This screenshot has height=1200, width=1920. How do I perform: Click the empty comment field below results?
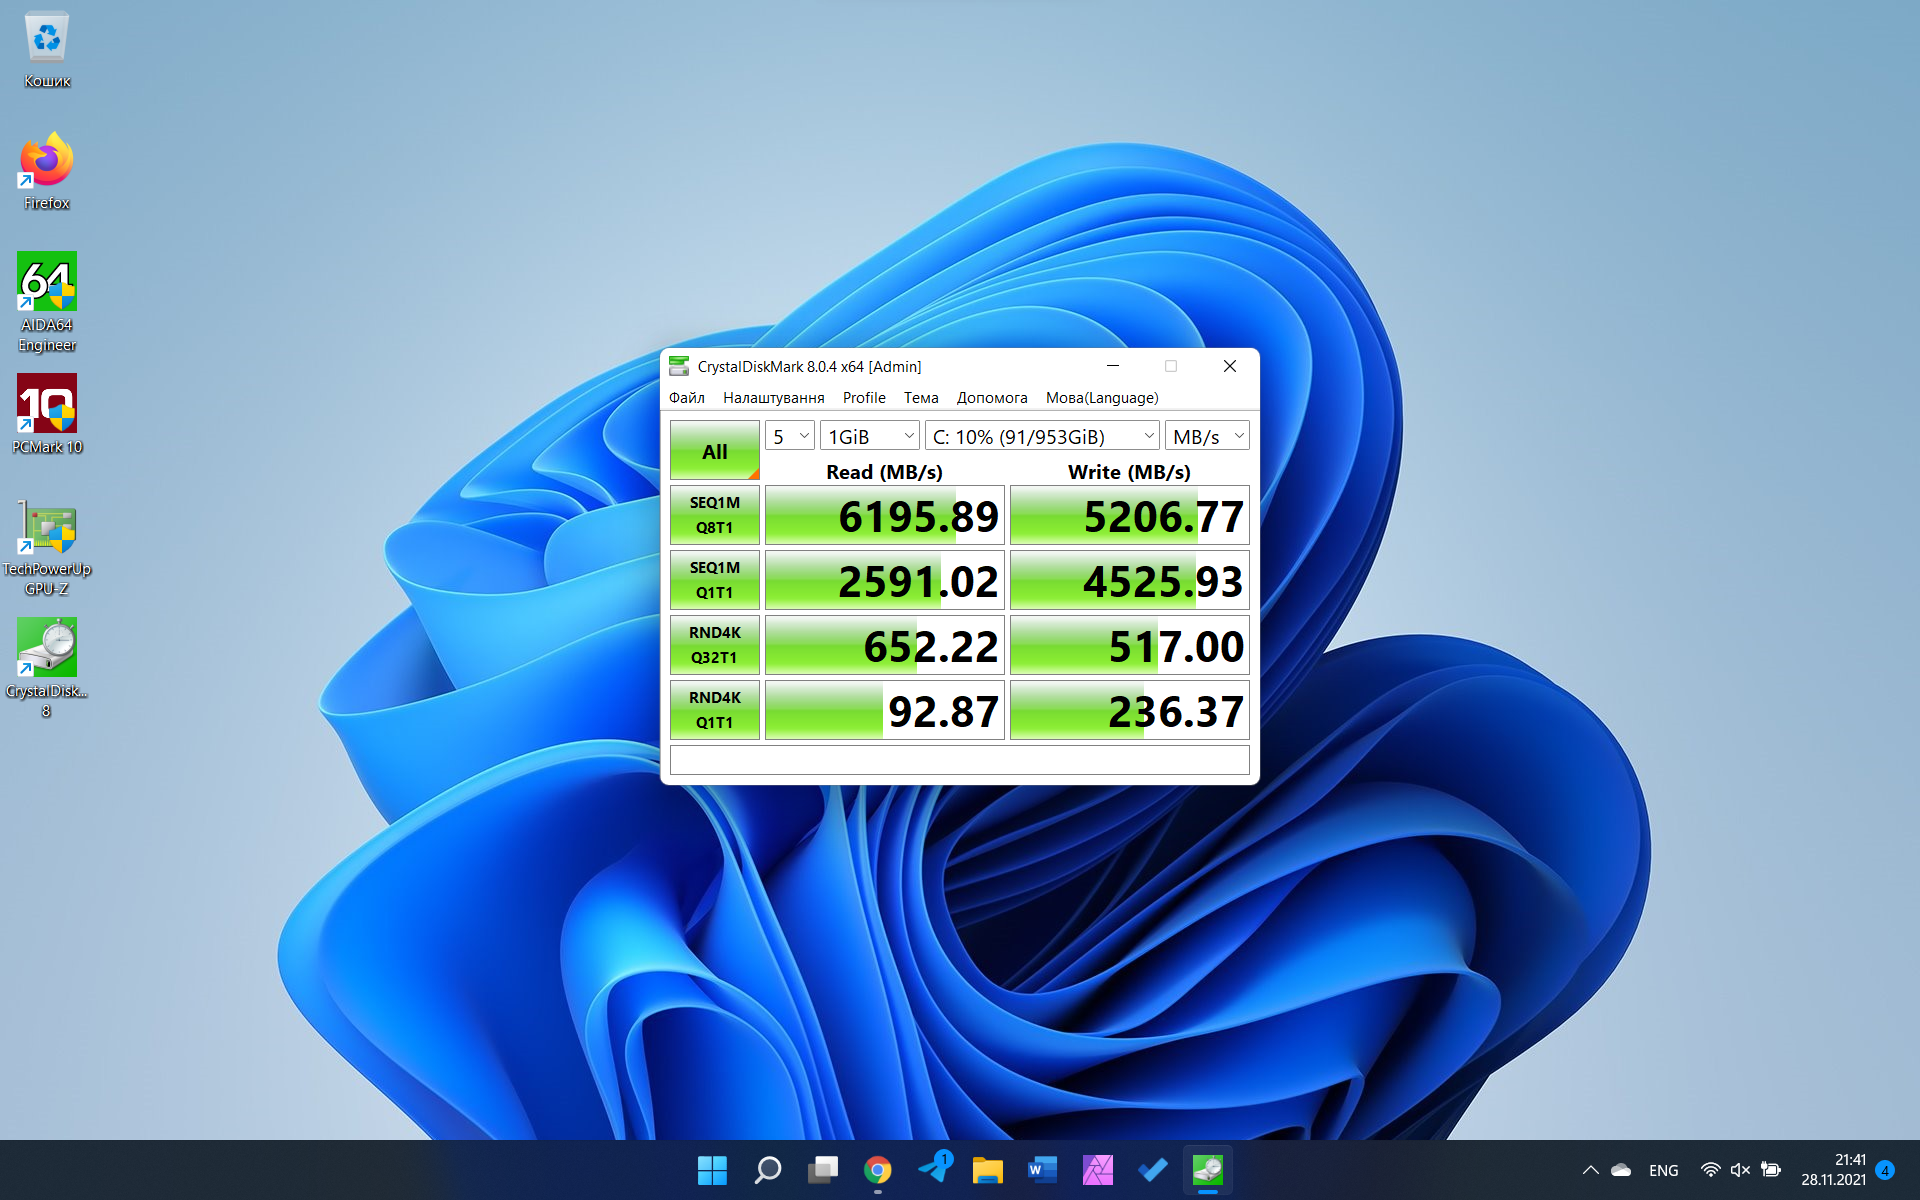(x=960, y=760)
